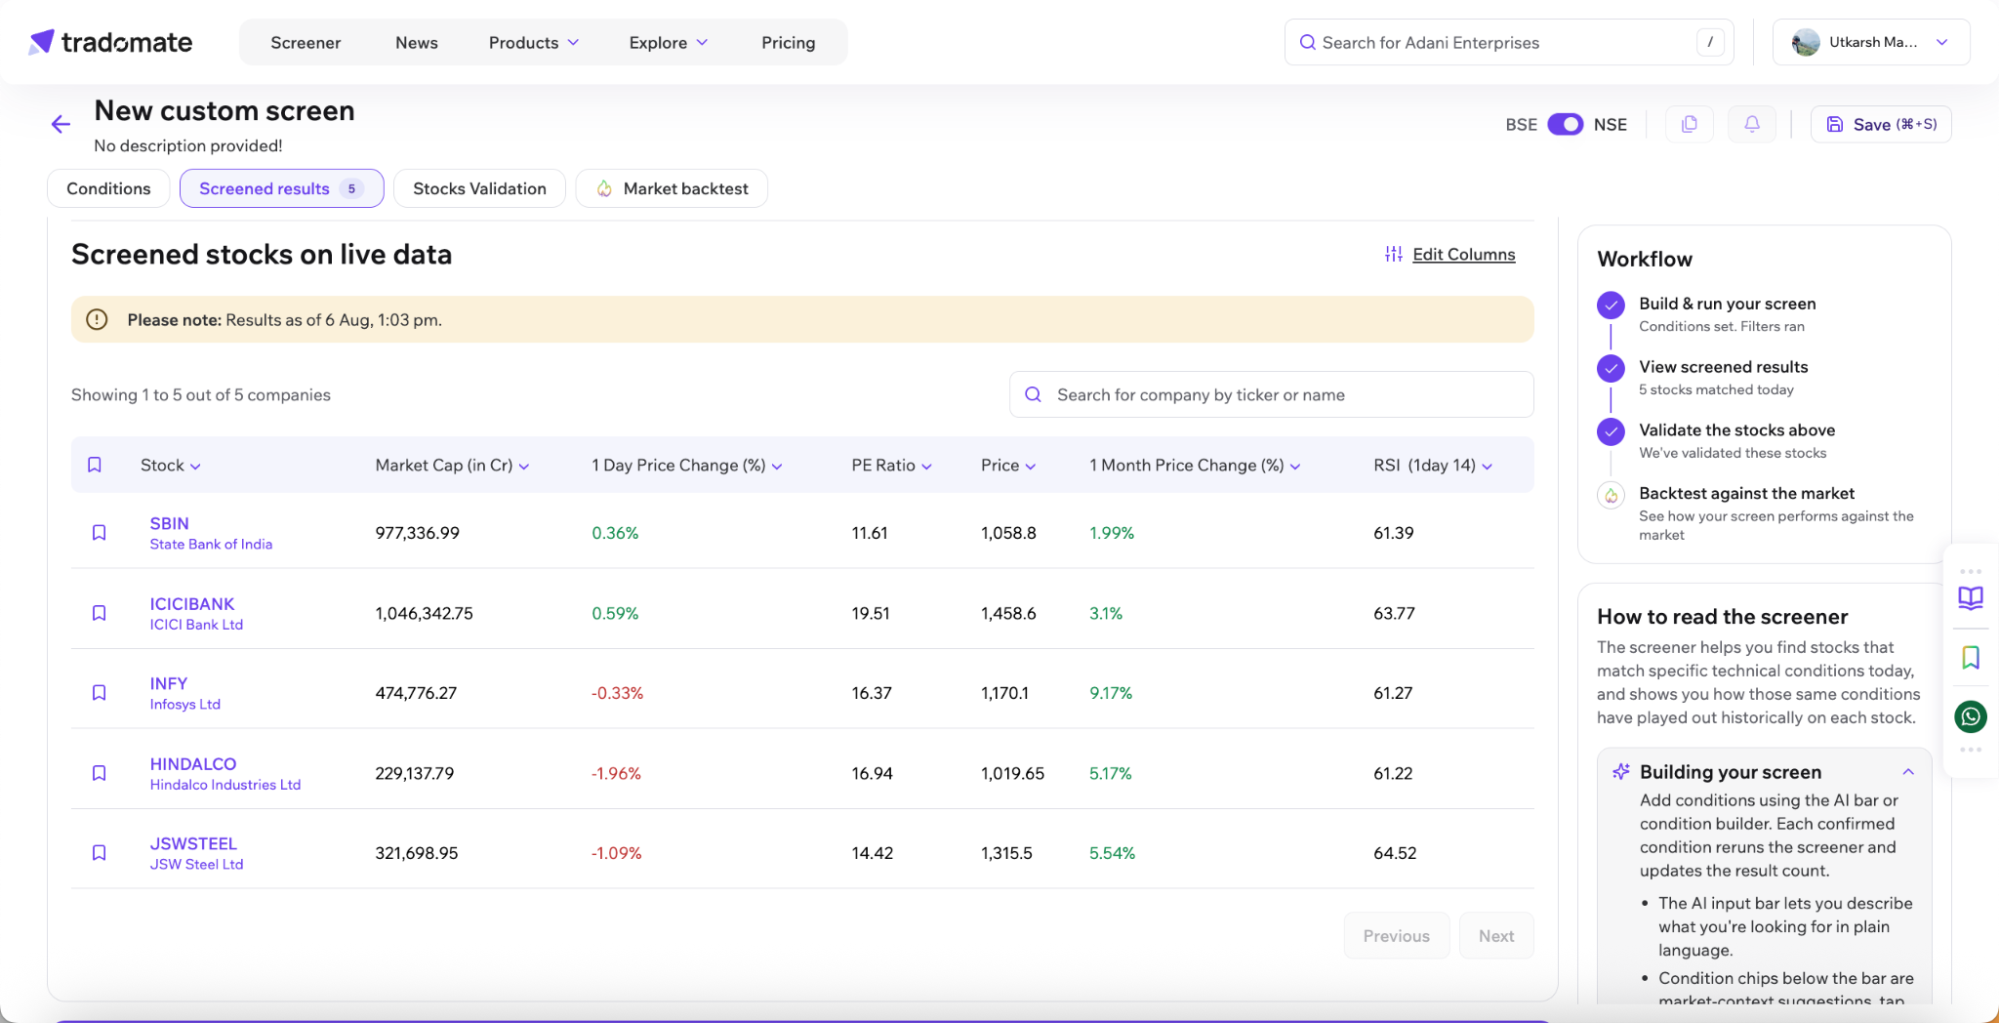Click the sparkle icon beside Building your screen
Image resolution: width=1999 pixels, height=1023 pixels.
point(1621,772)
